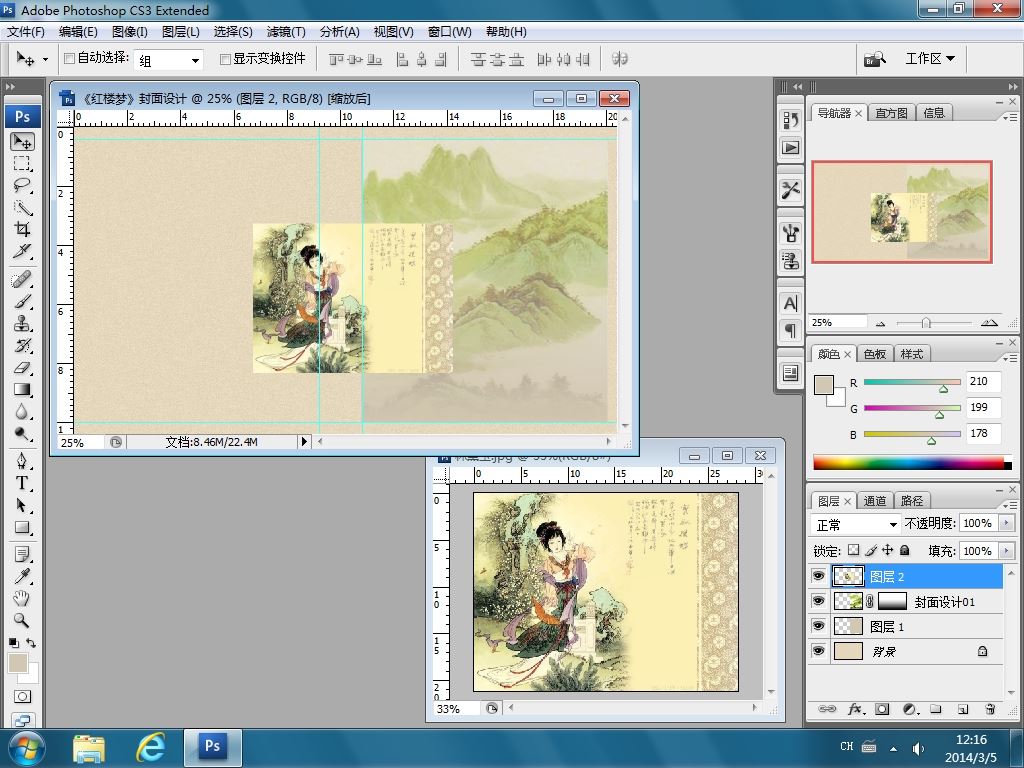Open Windows Explorer from taskbar
This screenshot has height=768, width=1024.
89,748
